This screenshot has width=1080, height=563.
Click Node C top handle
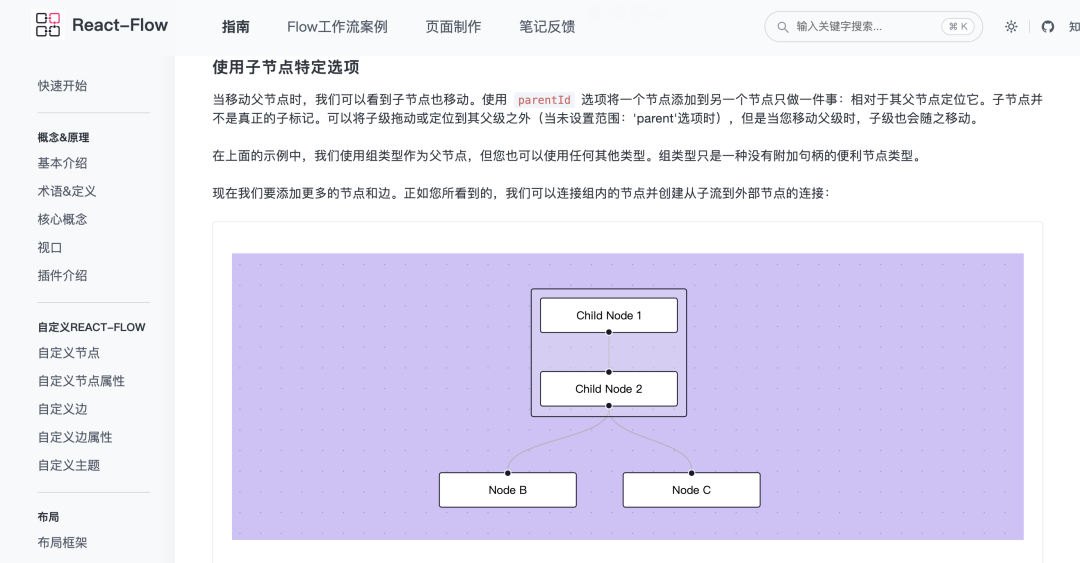pos(692,473)
